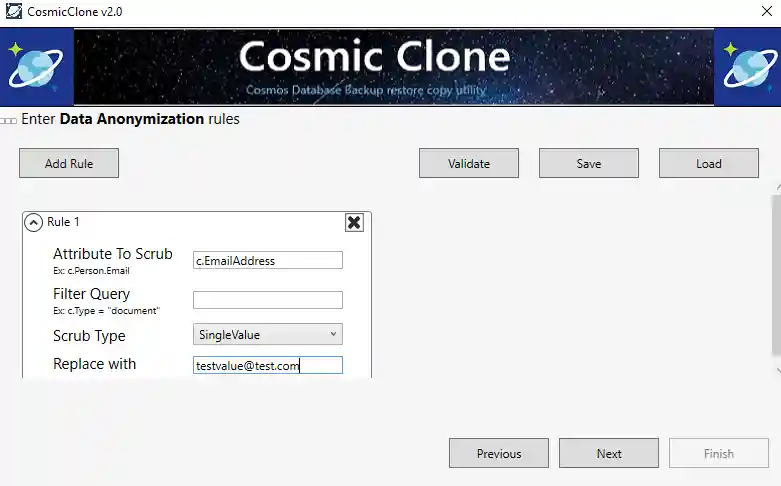Click Save to store the rules
Screen dimensions: 781x486
click(x=589, y=163)
